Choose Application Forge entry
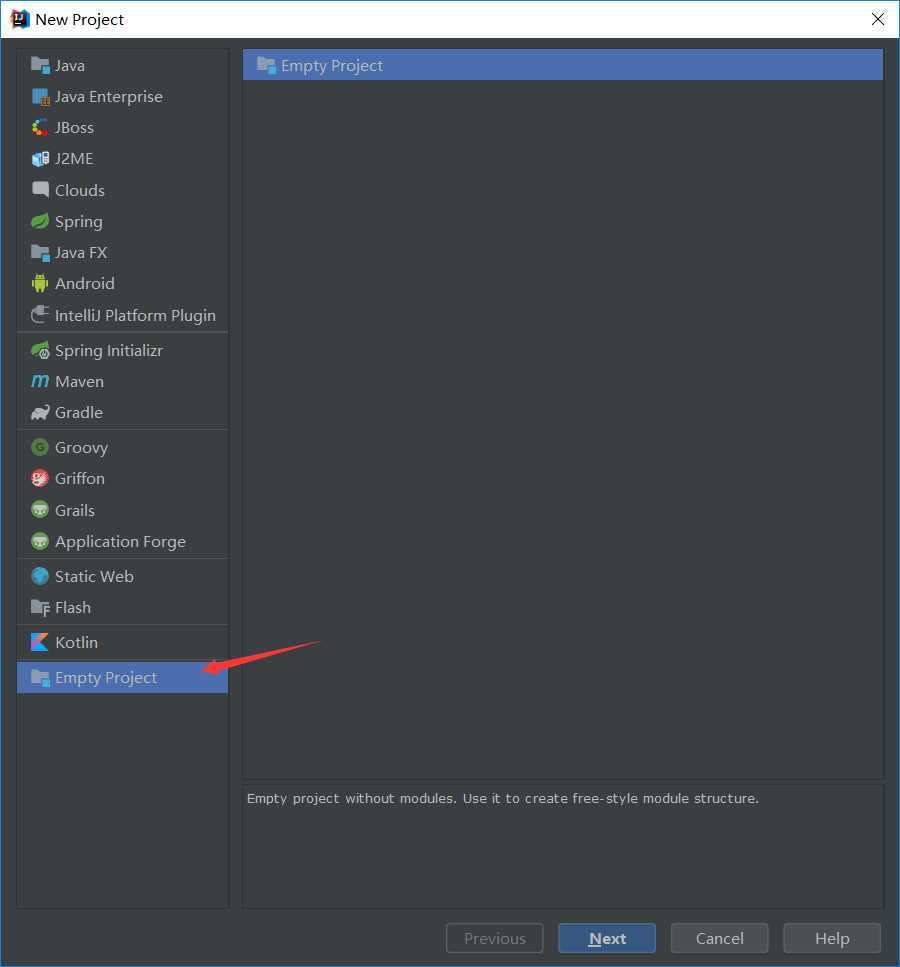This screenshot has width=900, height=967. (x=123, y=541)
